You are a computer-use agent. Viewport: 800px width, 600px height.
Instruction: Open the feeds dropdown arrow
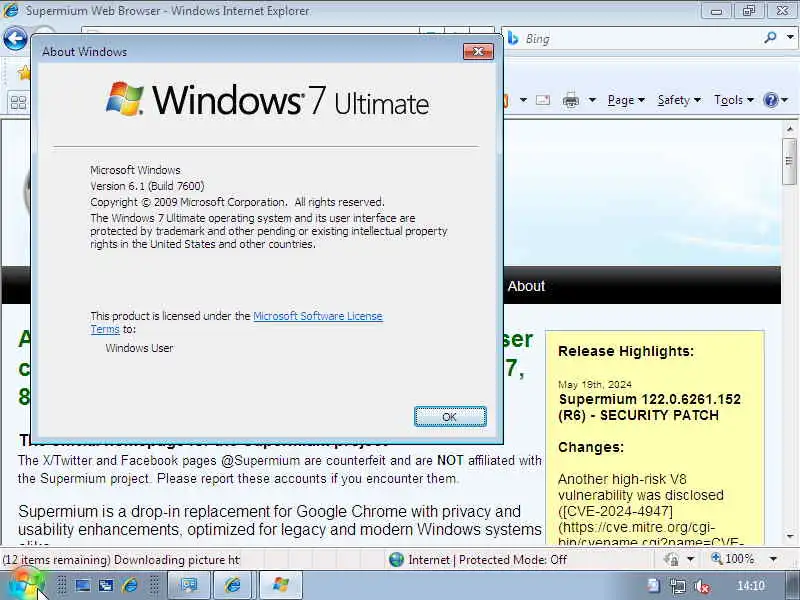point(523,100)
